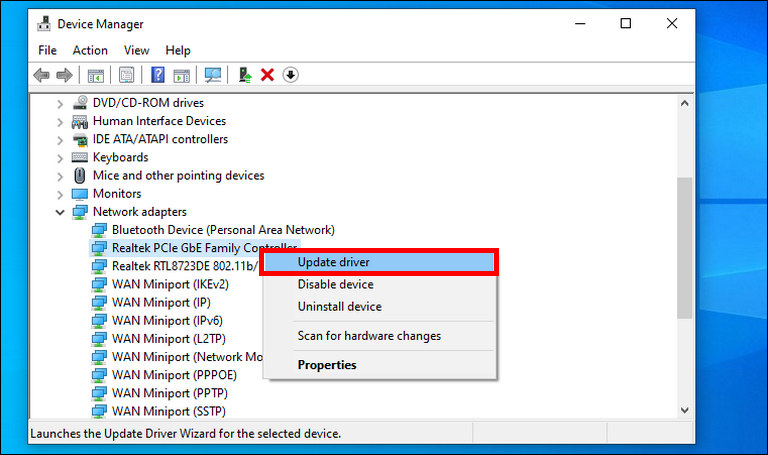
Task: Click the Forward arrow toolbar icon
Action: [x=65, y=75]
